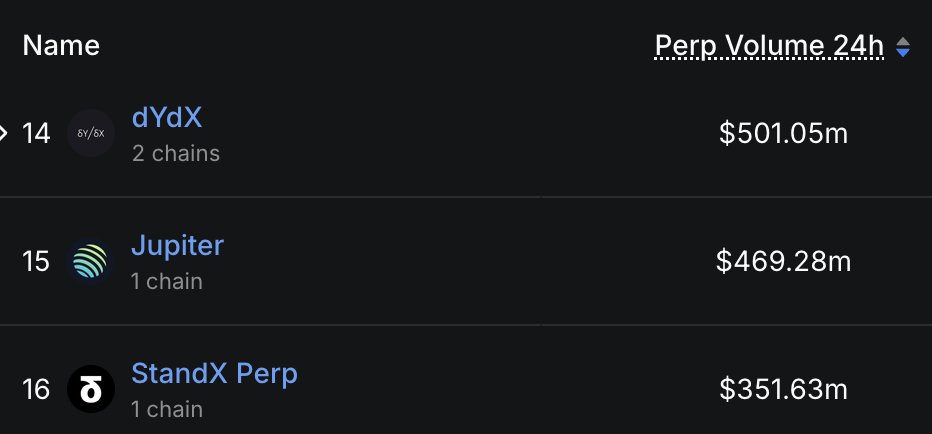Open the Jupiter protocol link
The height and width of the screenshot is (434, 932).
(177, 245)
